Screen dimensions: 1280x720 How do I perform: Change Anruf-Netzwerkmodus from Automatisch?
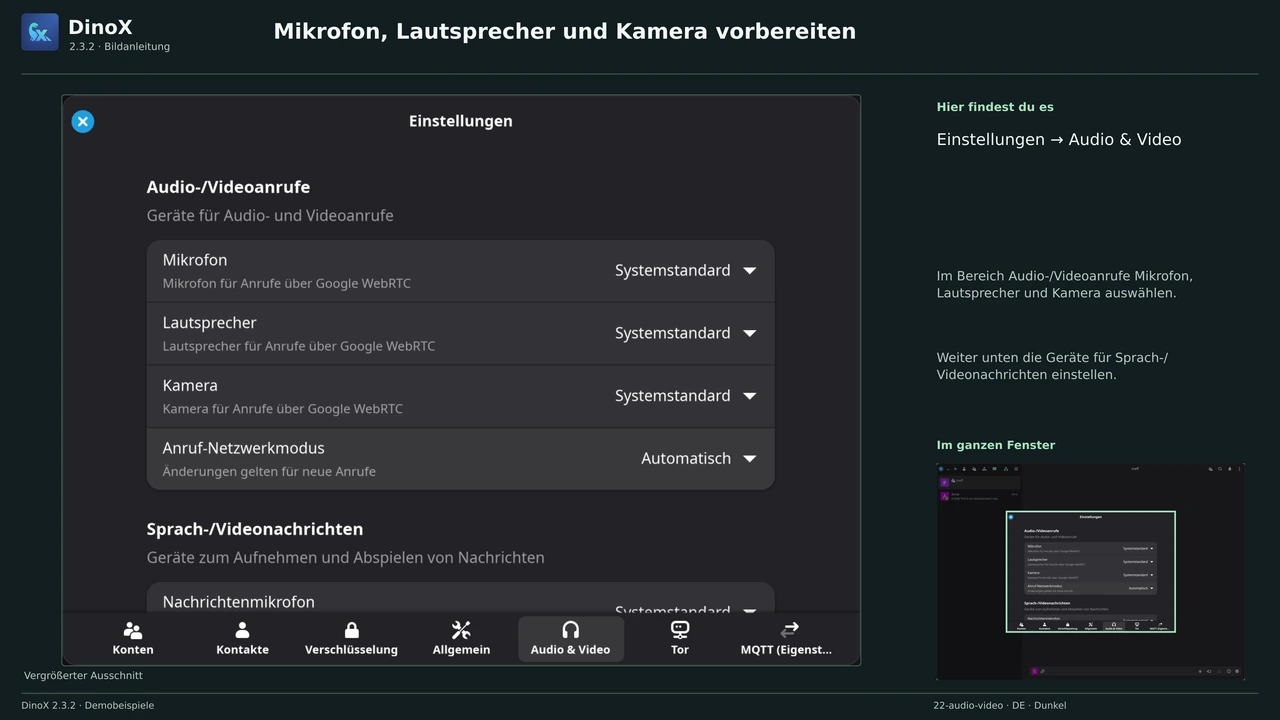(699, 459)
